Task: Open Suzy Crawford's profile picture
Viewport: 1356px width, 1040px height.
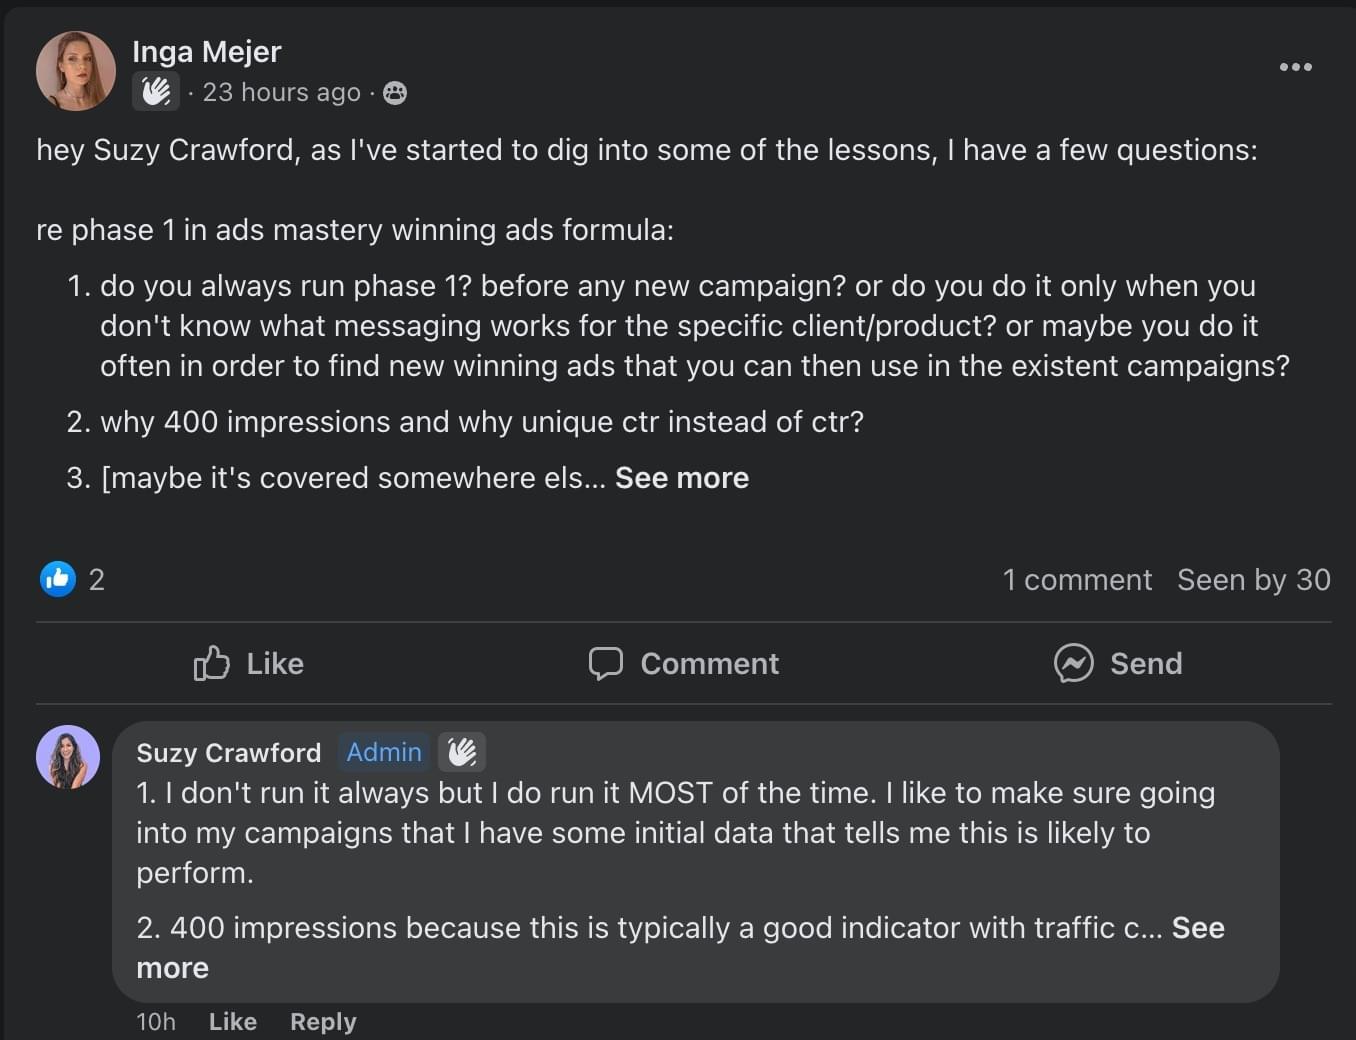Action: [68, 757]
